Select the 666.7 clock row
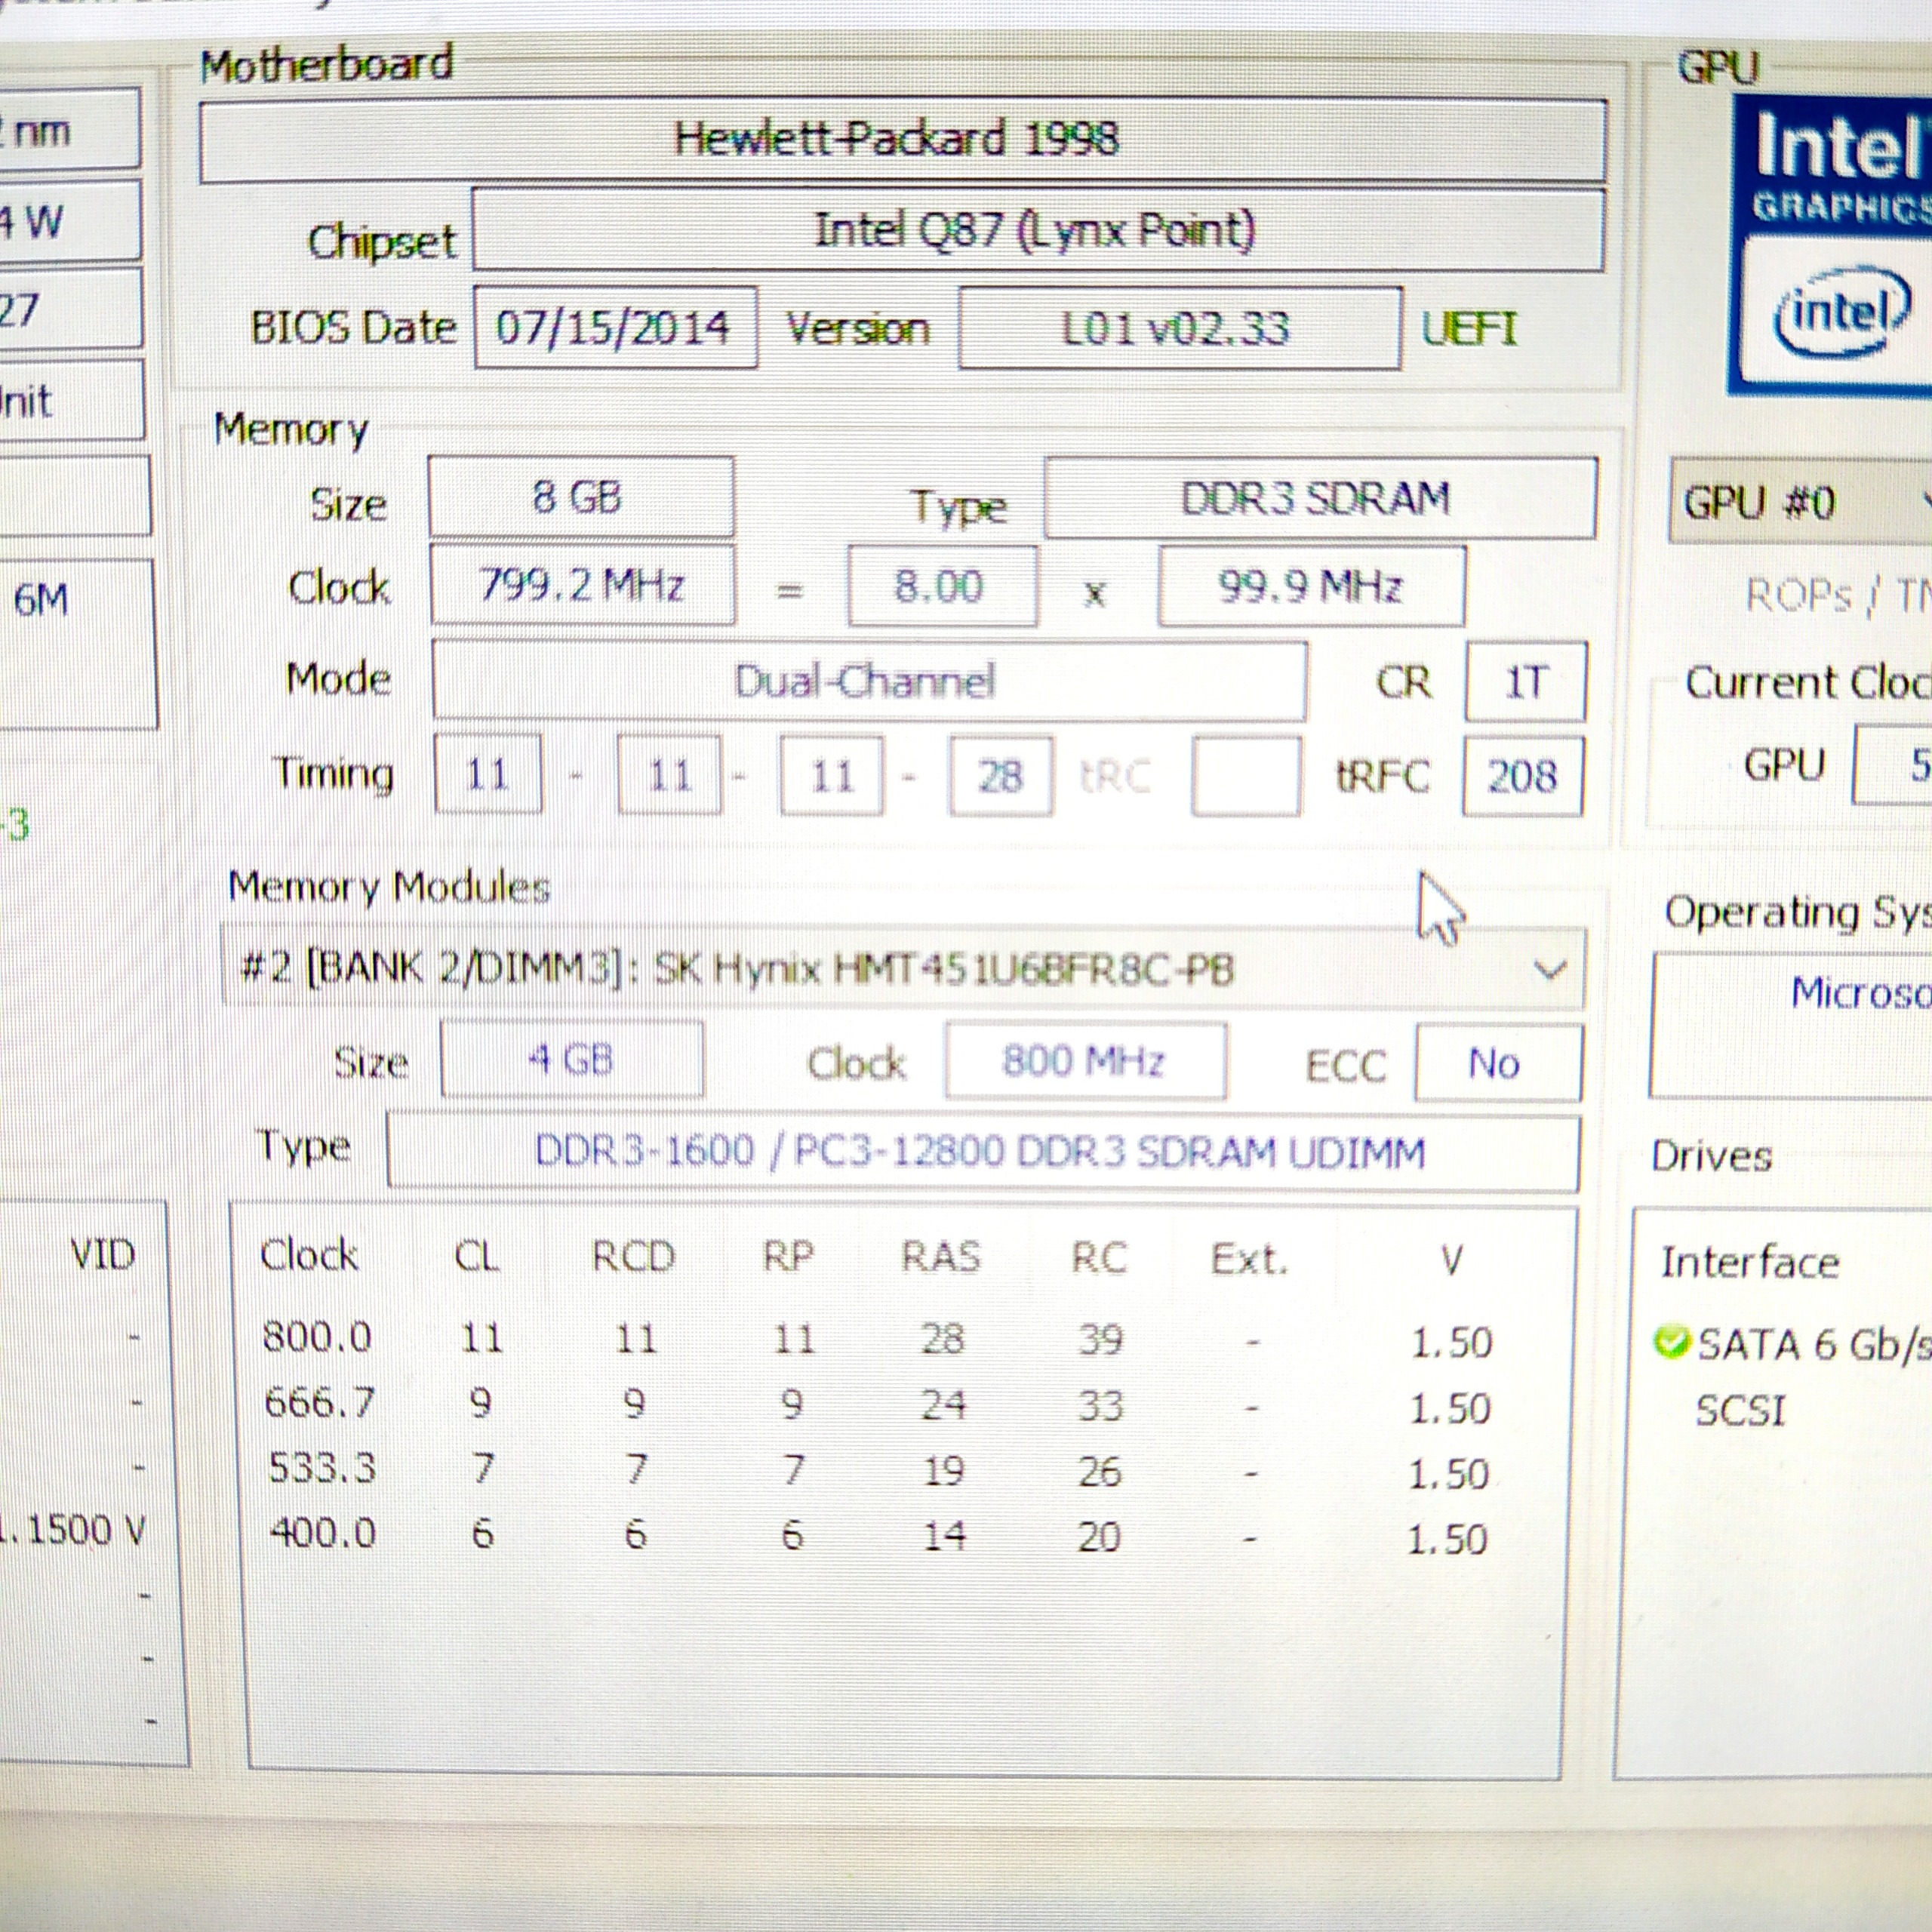Viewport: 1932px width, 1932px height. [x=878, y=1405]
